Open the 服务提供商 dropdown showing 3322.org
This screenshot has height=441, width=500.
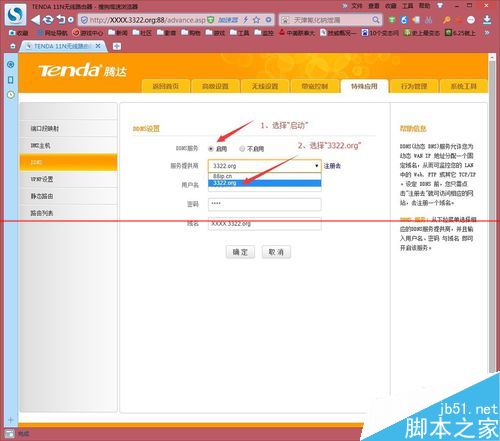265,166
